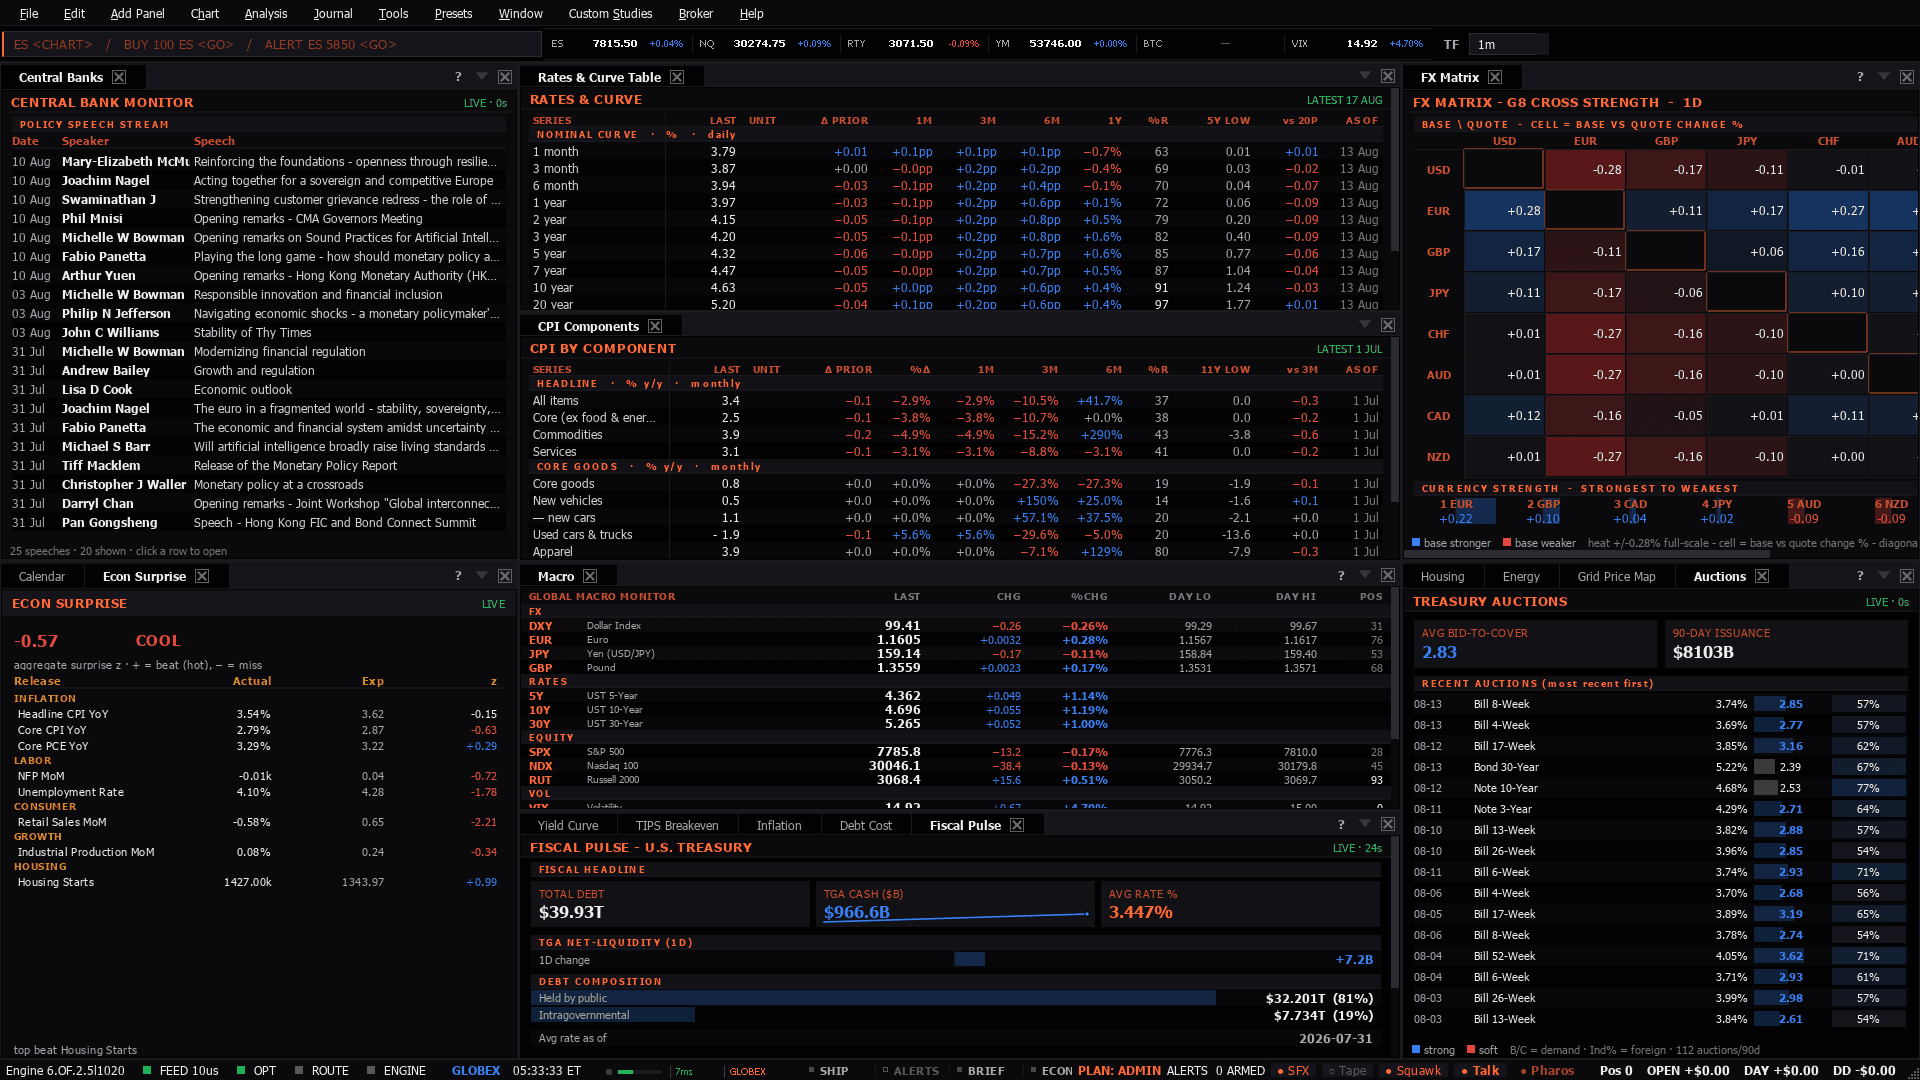The height and width of the screenshot is (1080, 1920).
Task: Close the Rates & Curve Table tab
Action: [x=677, y=77]
